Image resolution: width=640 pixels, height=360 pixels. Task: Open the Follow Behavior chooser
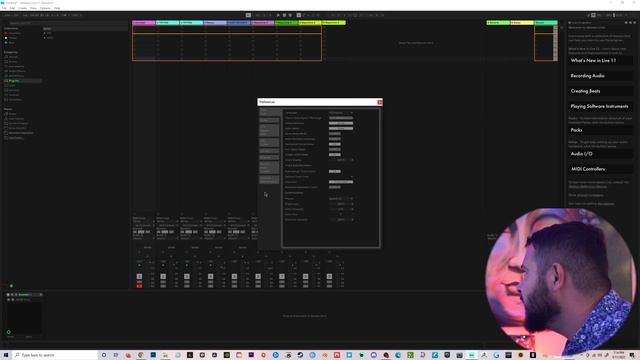pyautogui.click(x=341, y=123)
